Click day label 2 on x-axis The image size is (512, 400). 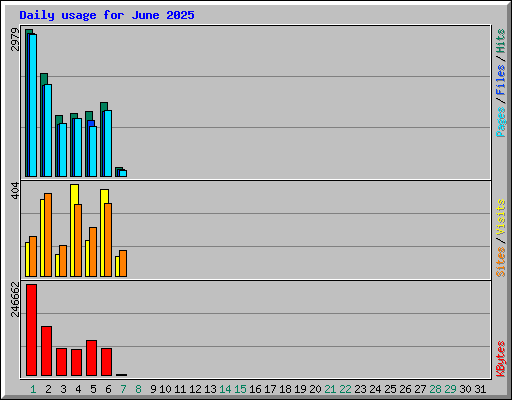coord(48,389)
